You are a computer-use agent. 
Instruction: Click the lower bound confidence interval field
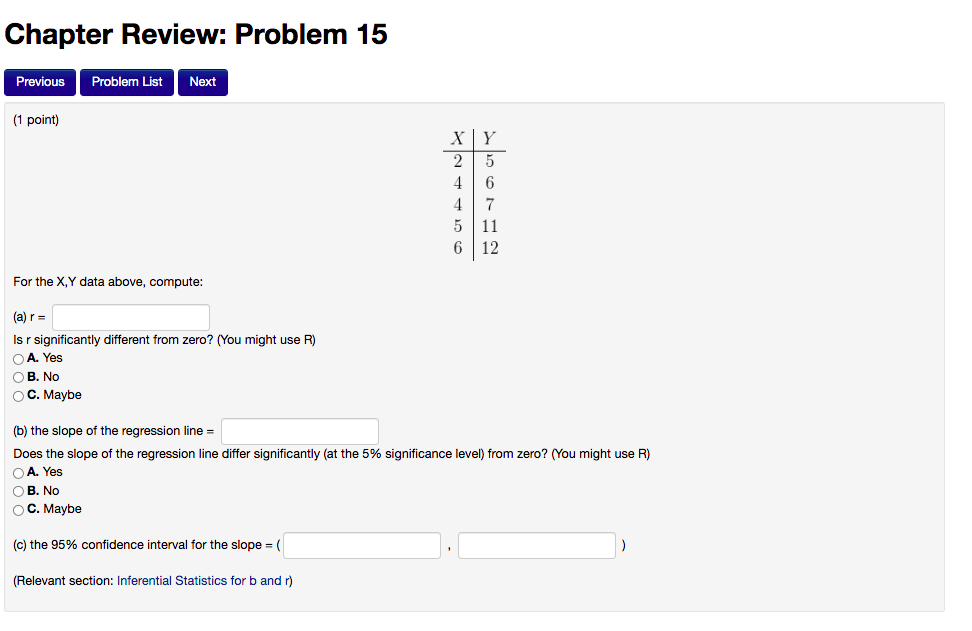tap(361, 545)
